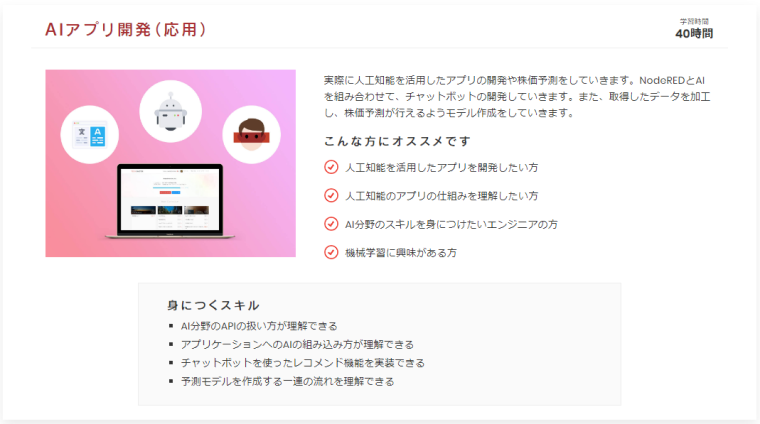Click the text 機械学習に興味がある方
This screenshot has width=760, height=424.
click(401, 253)
